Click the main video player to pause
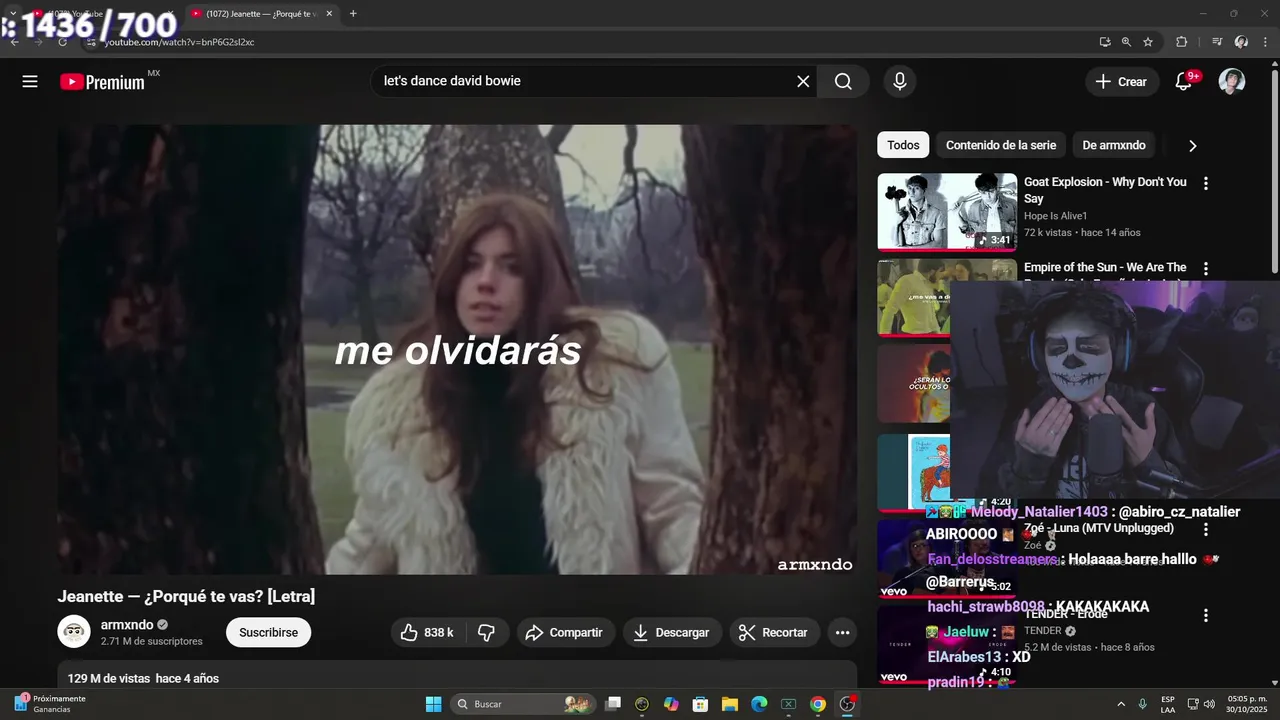The width and height of the screenshot is (1280, 720). (x=457, y=350)
